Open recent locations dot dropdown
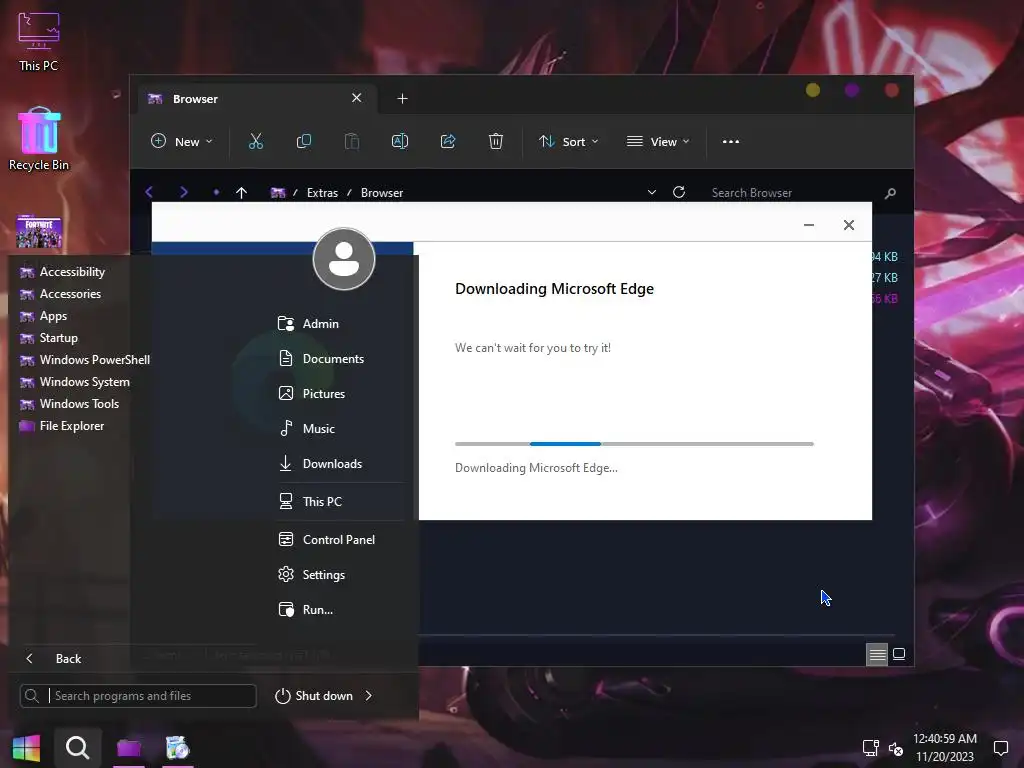This screenshot has width=1024, height=768. (216, 193)
